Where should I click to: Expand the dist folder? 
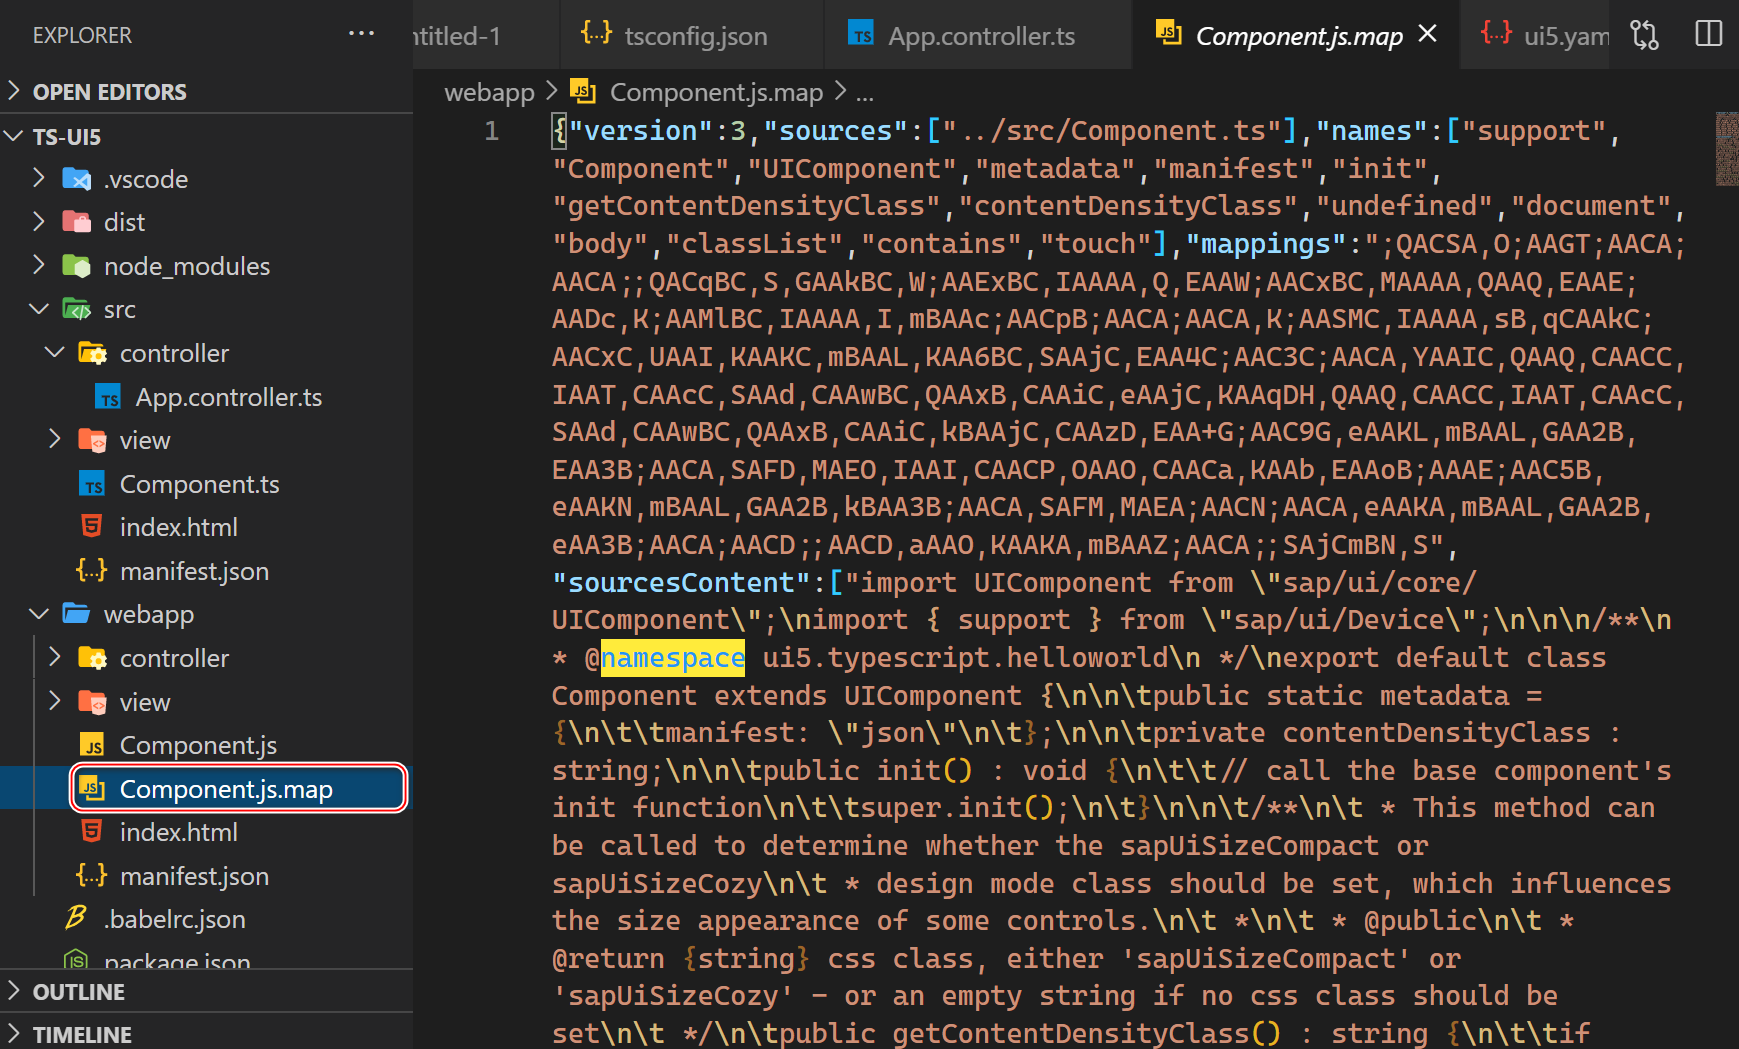tap(206, 222)
